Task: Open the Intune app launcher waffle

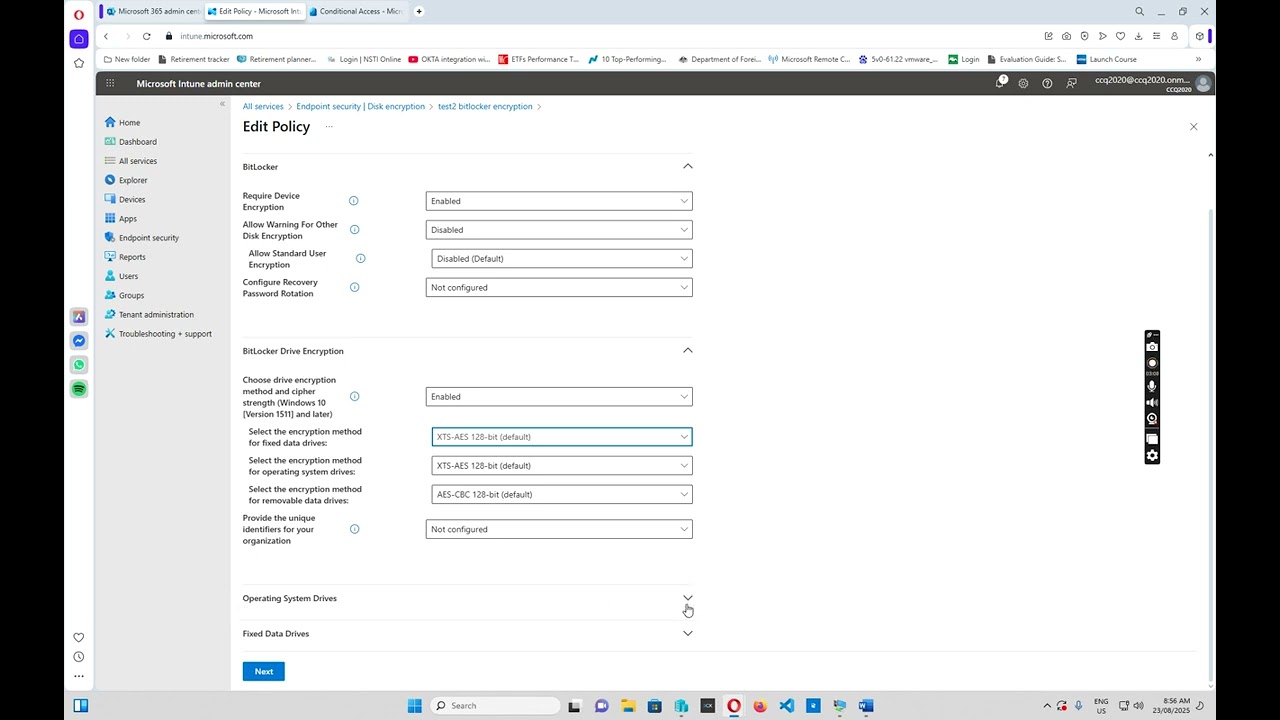Action: pyautogui.click(x=110, y=83)
